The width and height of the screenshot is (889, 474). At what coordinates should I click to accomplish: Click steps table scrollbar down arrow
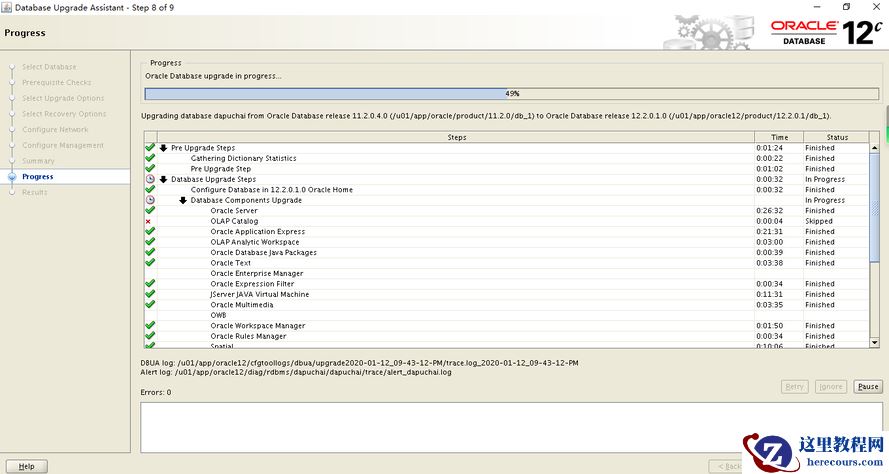point(874,342)
